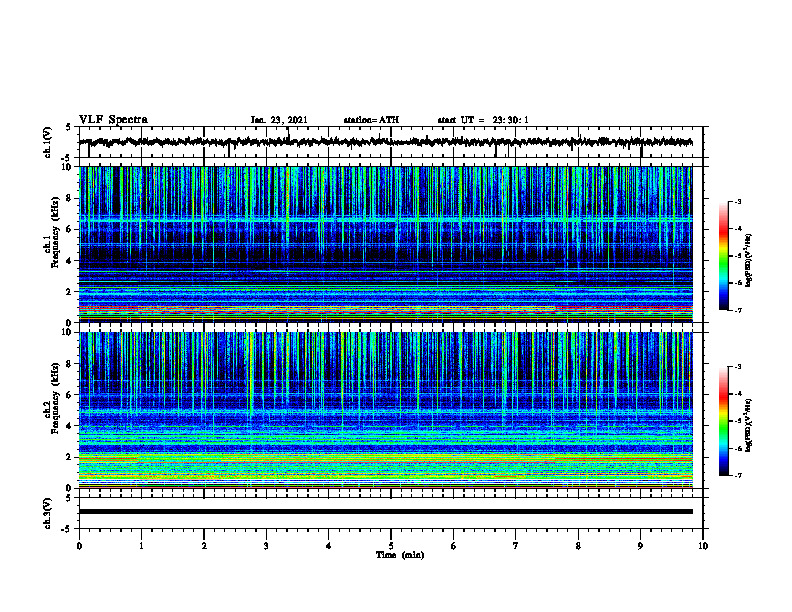Click the 6 kHz tick label of ch.2 spectrogram
792x612 pixels.
coord(70,394)
